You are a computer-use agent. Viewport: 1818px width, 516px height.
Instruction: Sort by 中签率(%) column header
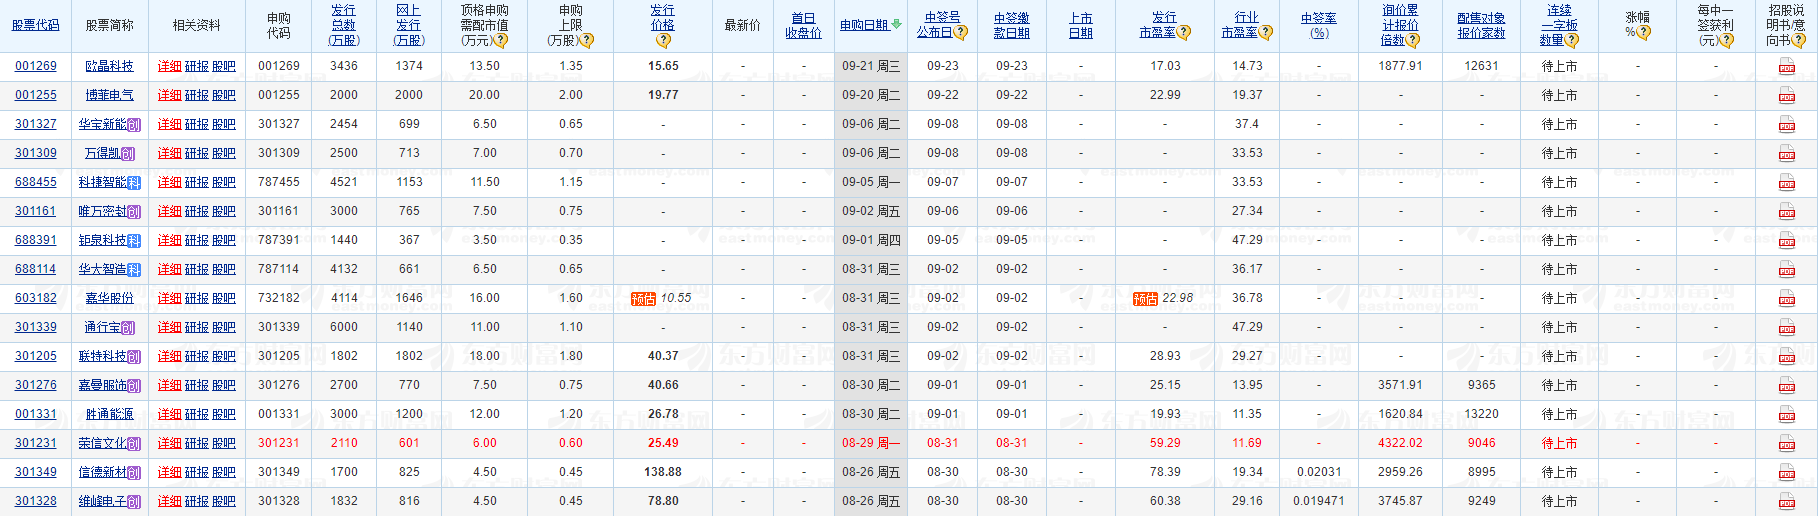(1319, 26)
